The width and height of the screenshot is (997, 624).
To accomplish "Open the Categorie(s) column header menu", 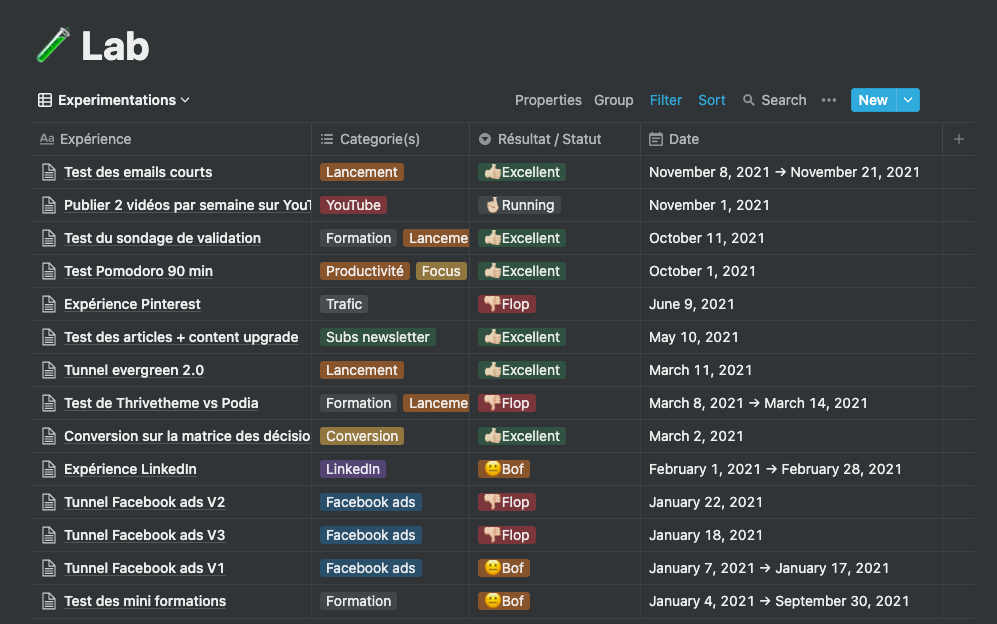I will tap(380, 139).
